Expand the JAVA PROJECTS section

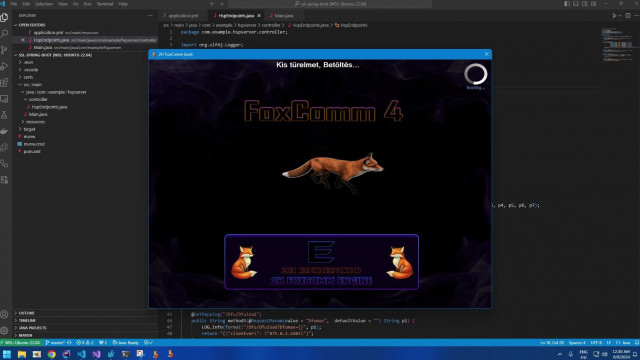pos(33,328)
